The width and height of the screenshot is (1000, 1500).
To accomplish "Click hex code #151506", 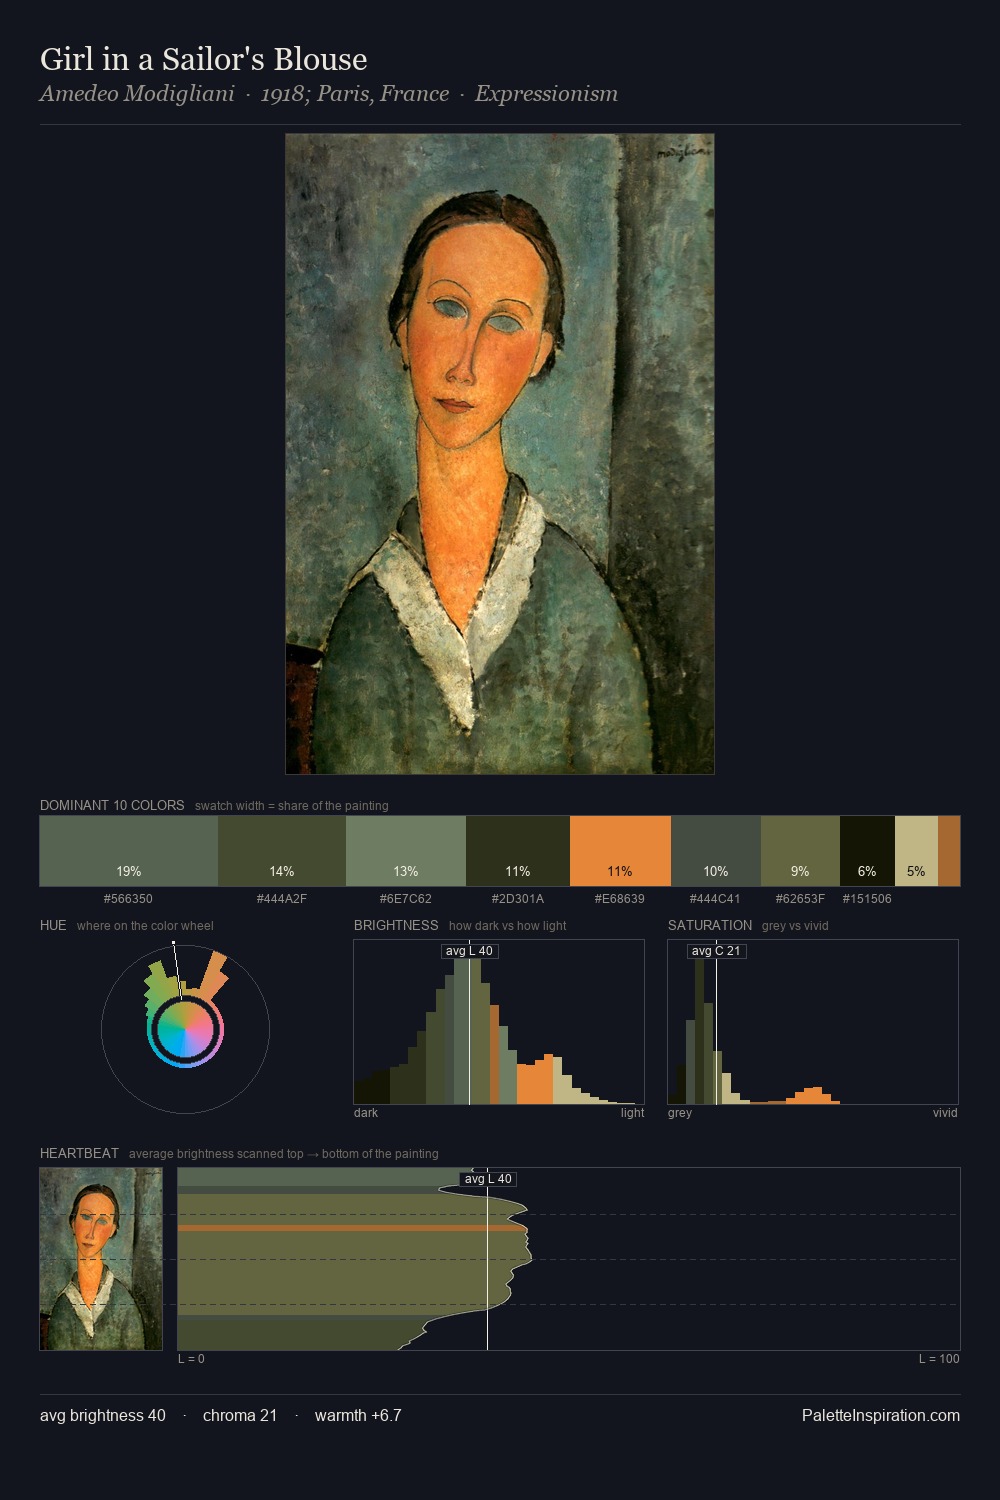I will coord(867,899).
